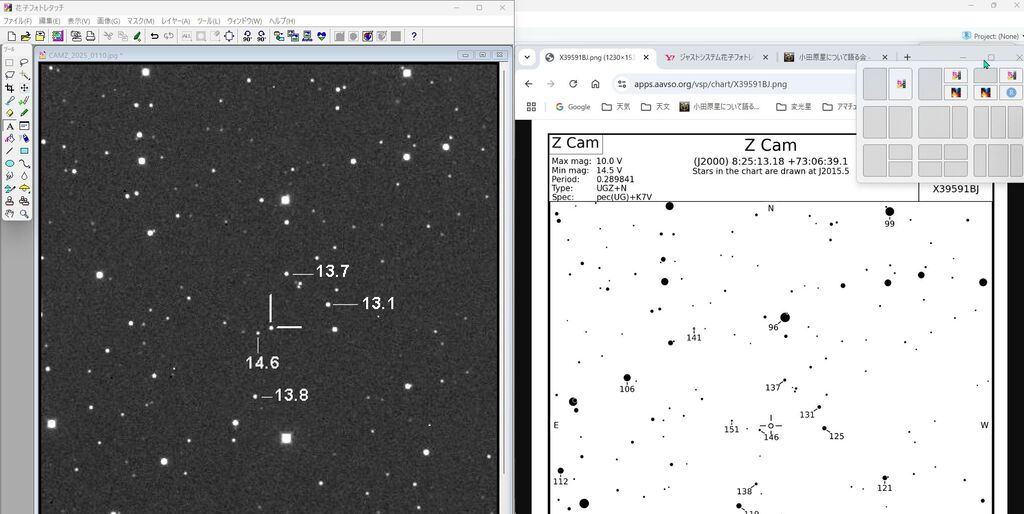The image size is (1024, 514).
Task: Click the blue heart toolbar icon
Action: [321, 36]
